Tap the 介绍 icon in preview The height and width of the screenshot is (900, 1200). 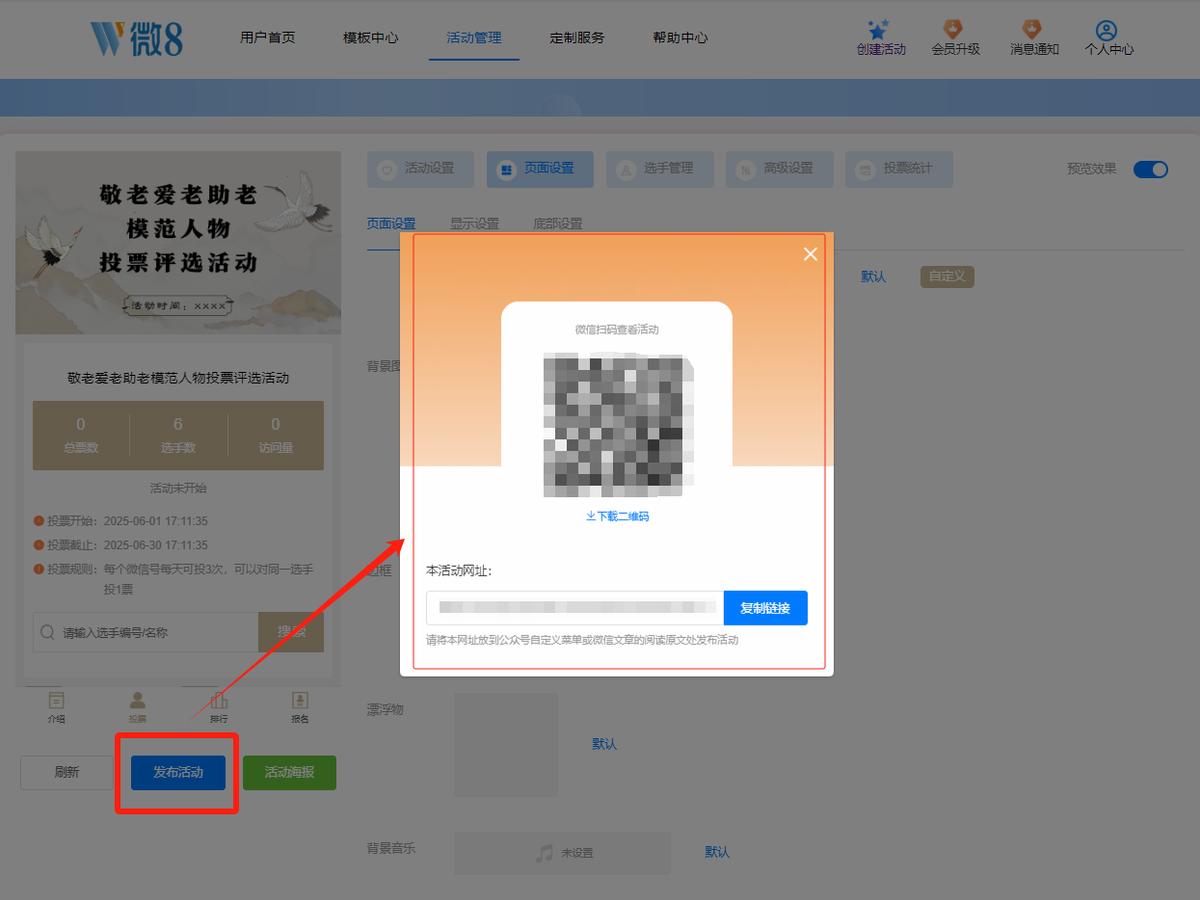click(56, 701)
